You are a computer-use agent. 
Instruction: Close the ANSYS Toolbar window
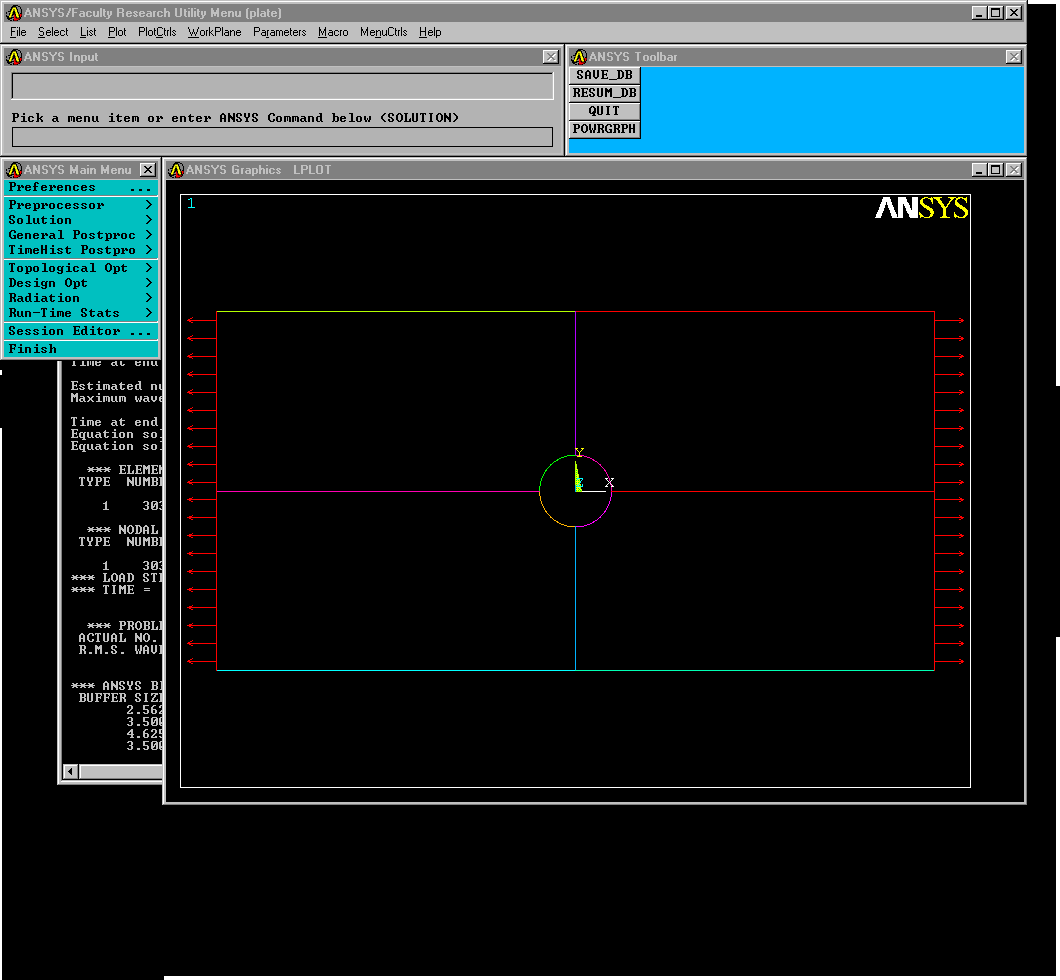(1013, 57)
